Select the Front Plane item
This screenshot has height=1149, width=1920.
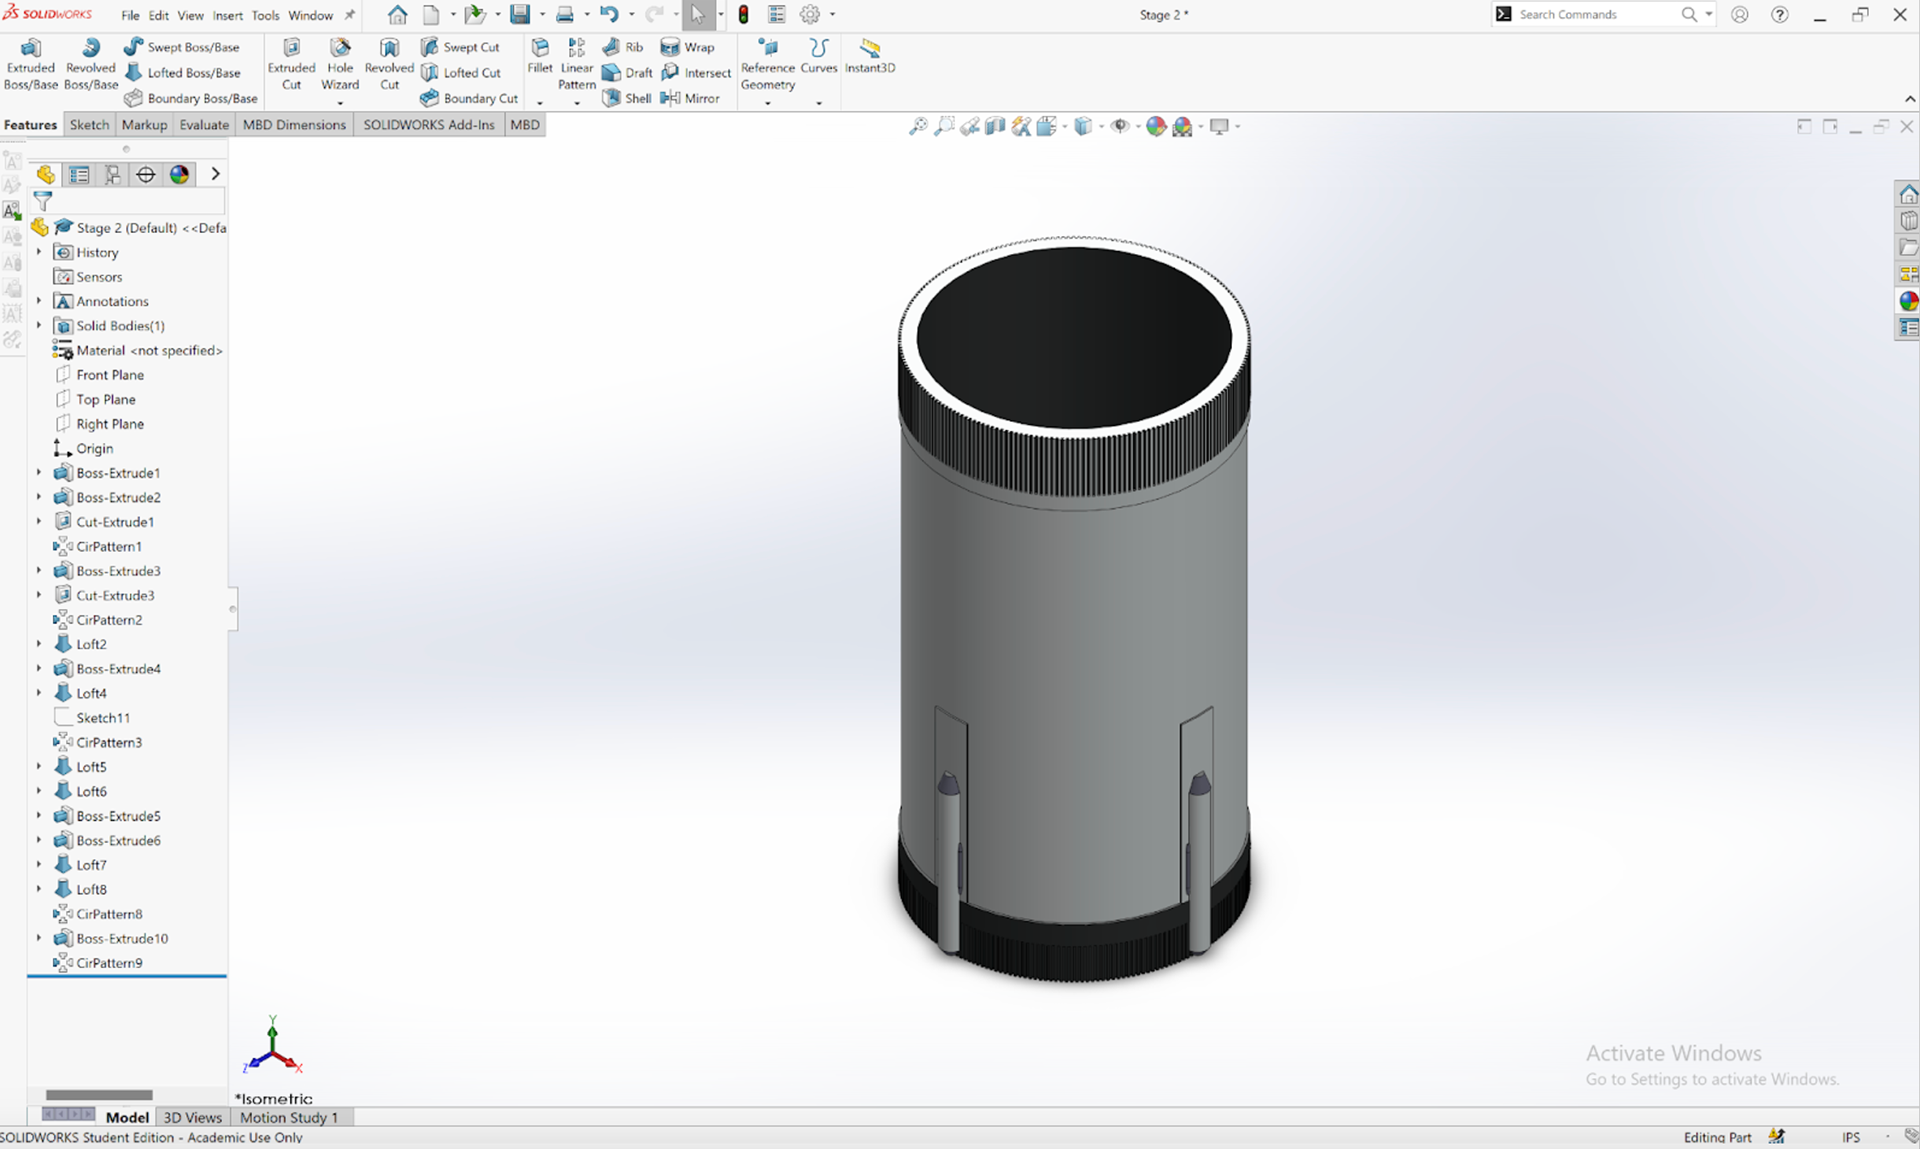click(110, 375)
